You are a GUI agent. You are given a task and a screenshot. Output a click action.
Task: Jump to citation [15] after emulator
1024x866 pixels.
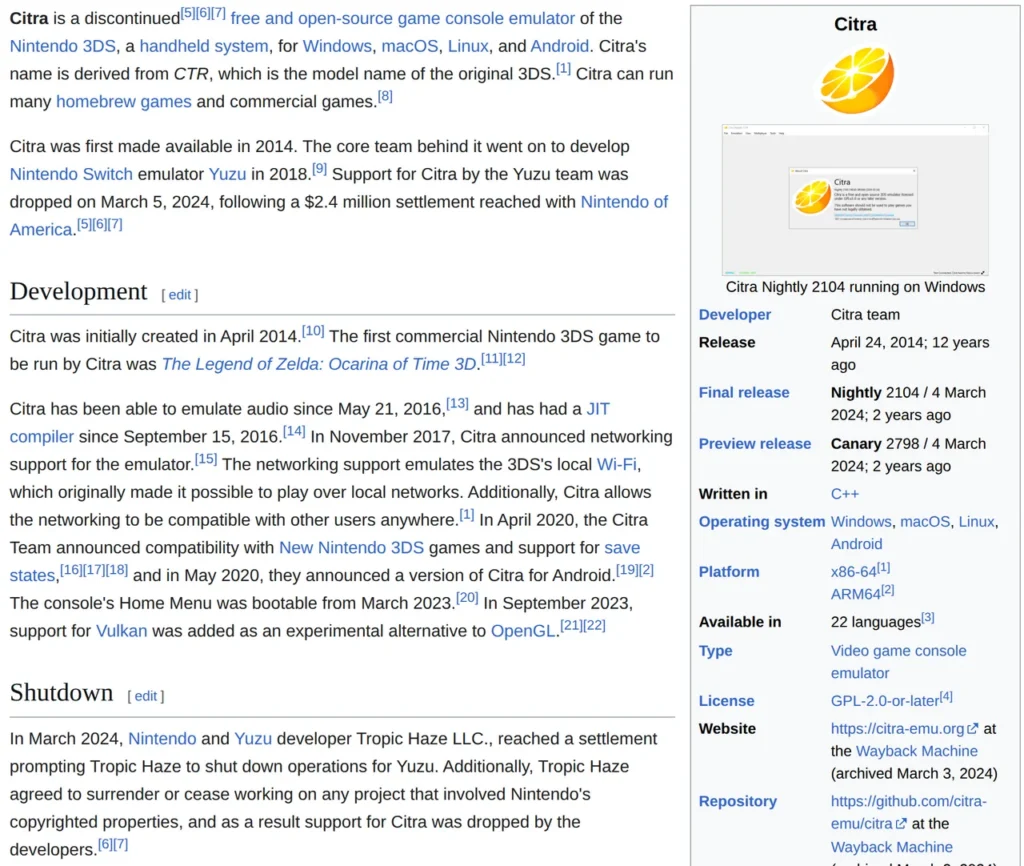coord(206,459)
